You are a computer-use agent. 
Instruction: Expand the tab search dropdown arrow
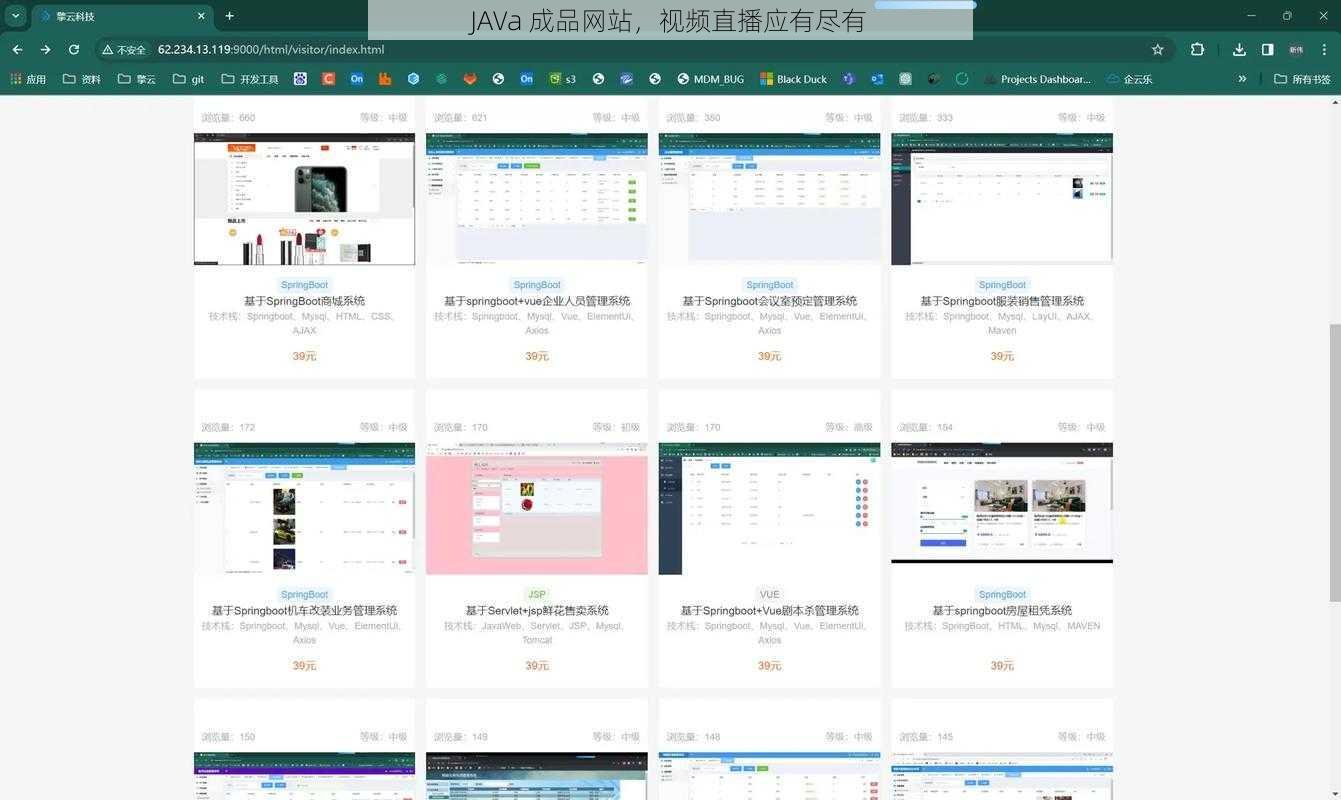(x=15, y=16)
